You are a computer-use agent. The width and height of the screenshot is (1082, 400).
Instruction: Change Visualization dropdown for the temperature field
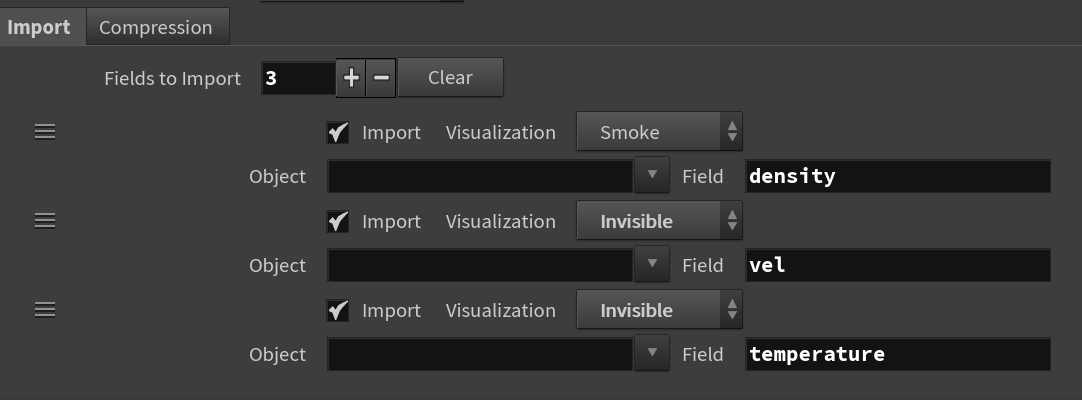click(x=659, y=310)
